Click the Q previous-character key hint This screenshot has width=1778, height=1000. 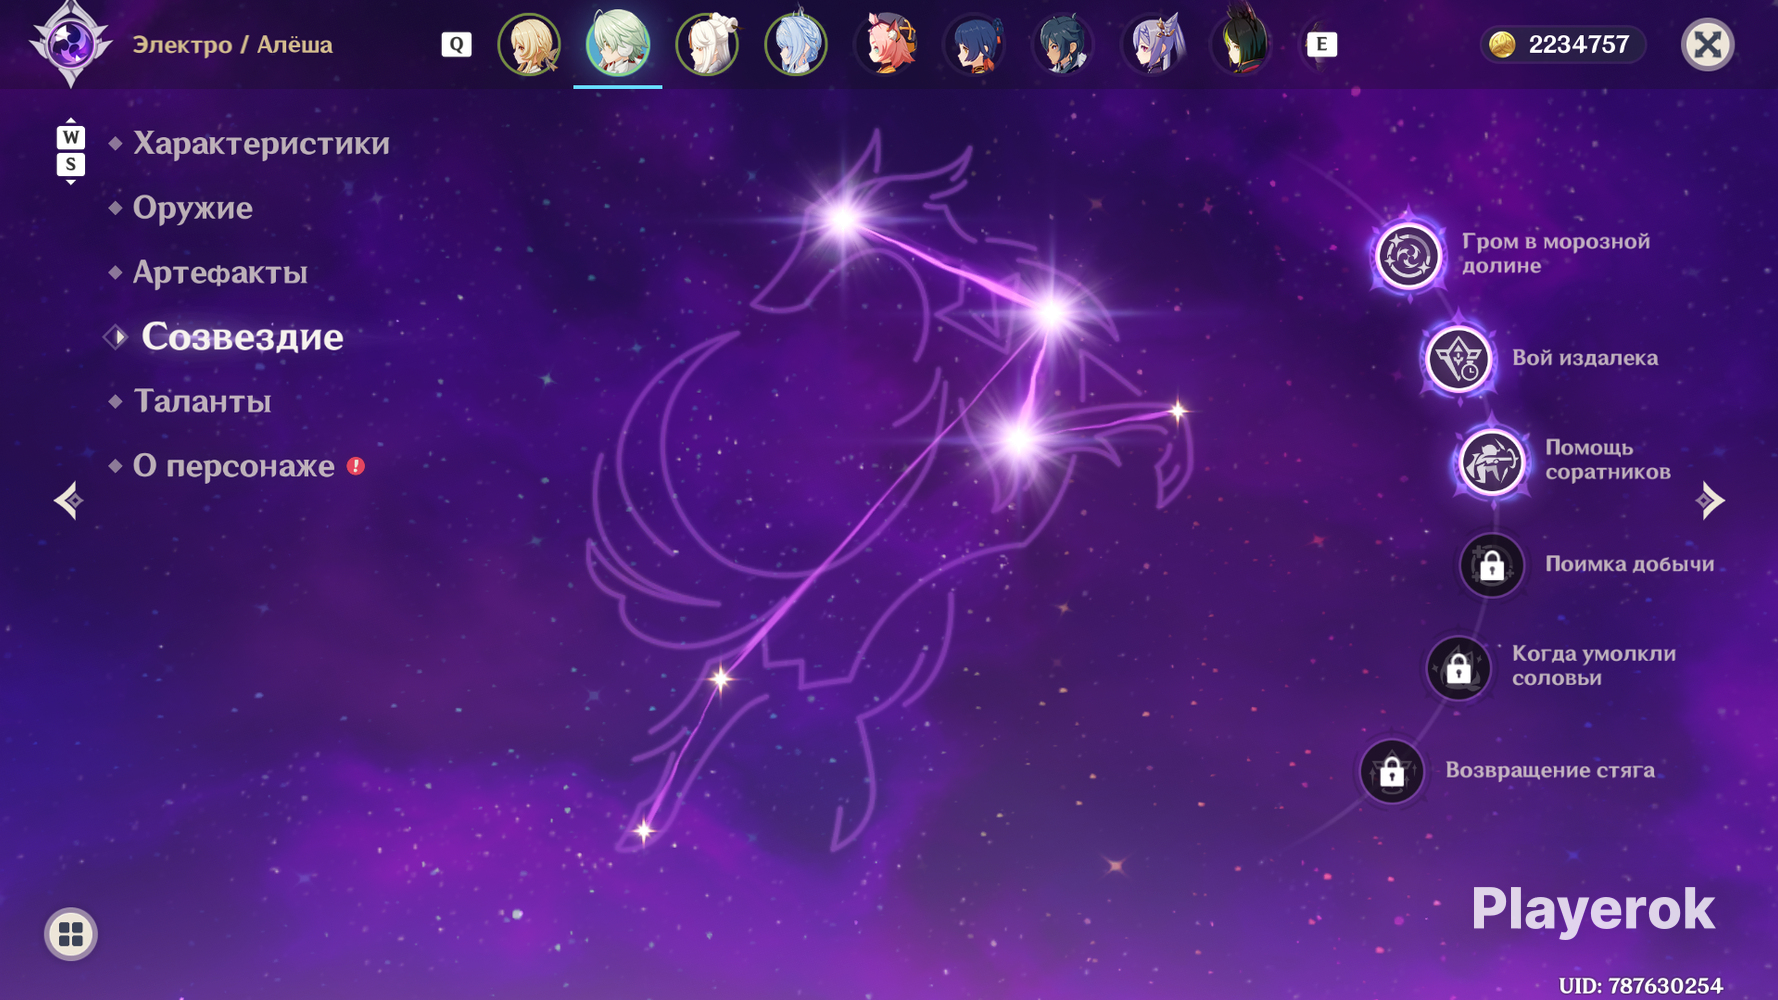tap(456, 44)
